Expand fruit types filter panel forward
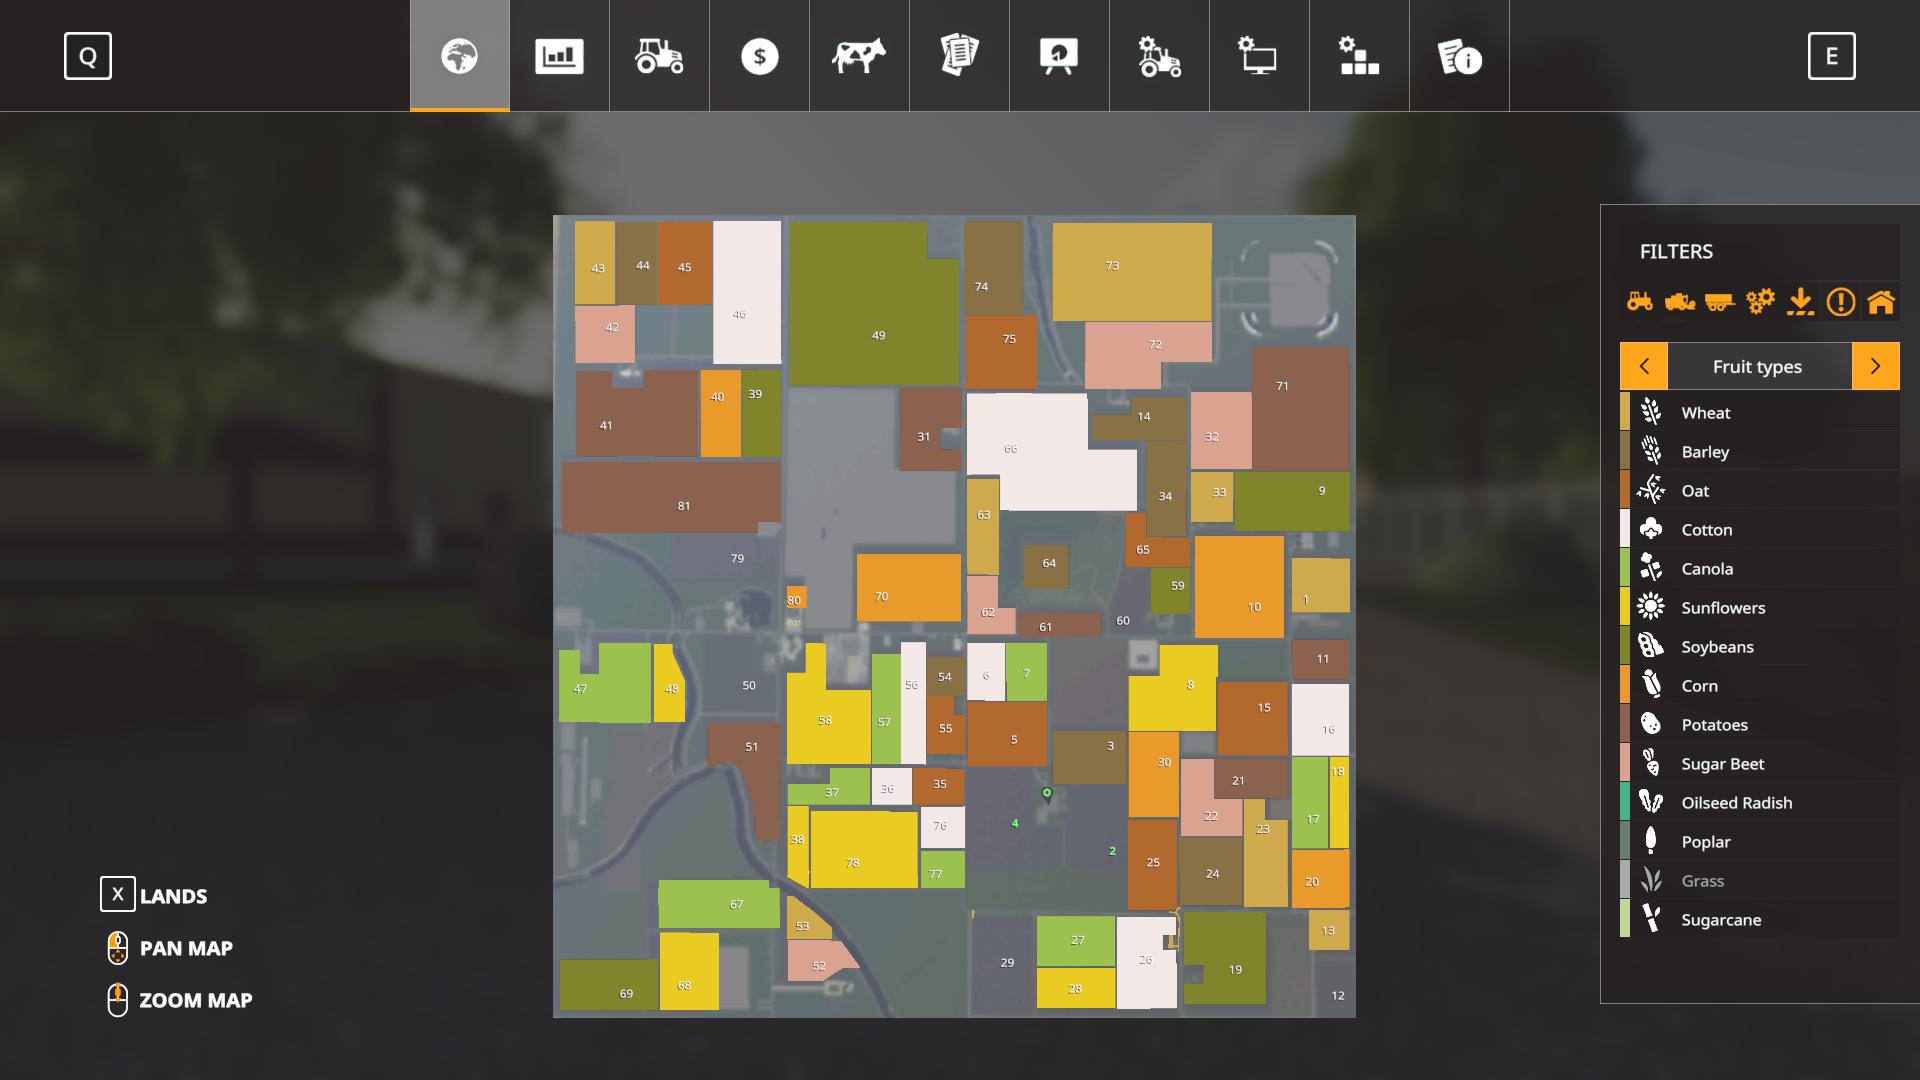 click(1874, 365)
